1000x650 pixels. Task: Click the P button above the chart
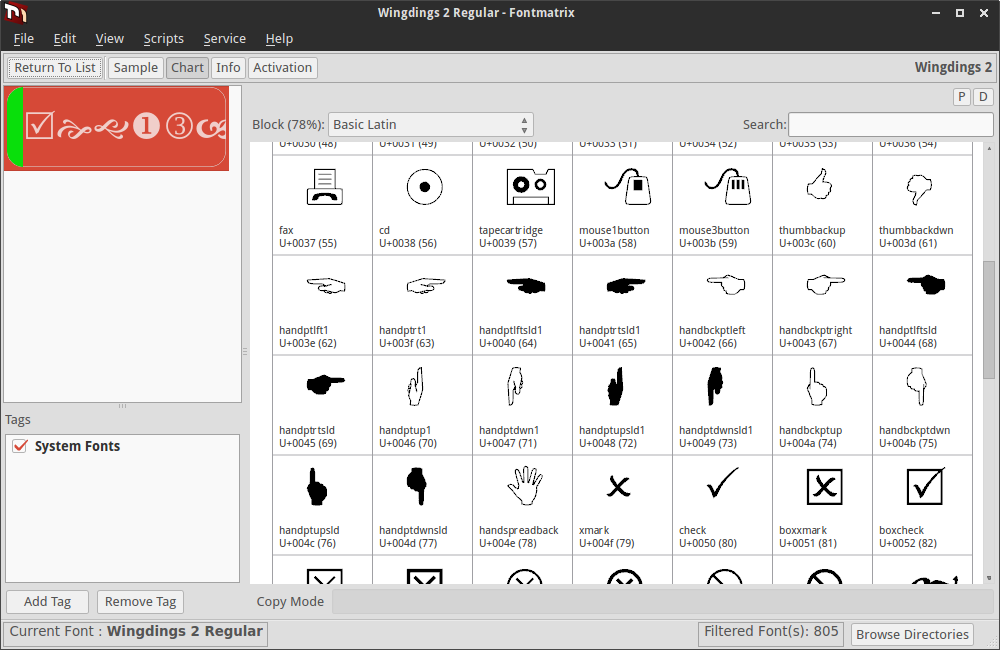click(x=962, y=97)
